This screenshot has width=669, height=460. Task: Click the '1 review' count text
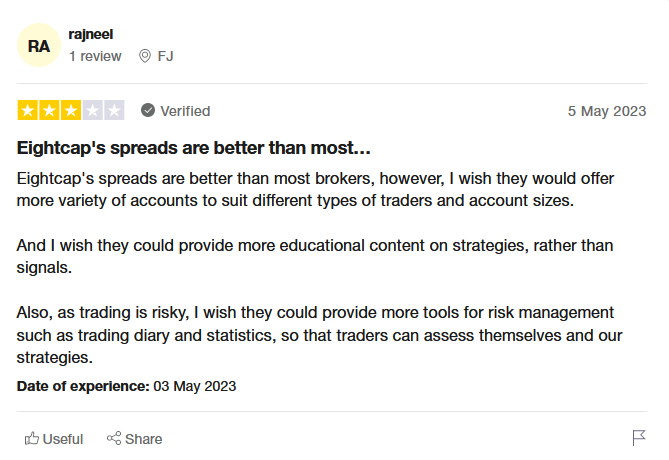point(95,56)
